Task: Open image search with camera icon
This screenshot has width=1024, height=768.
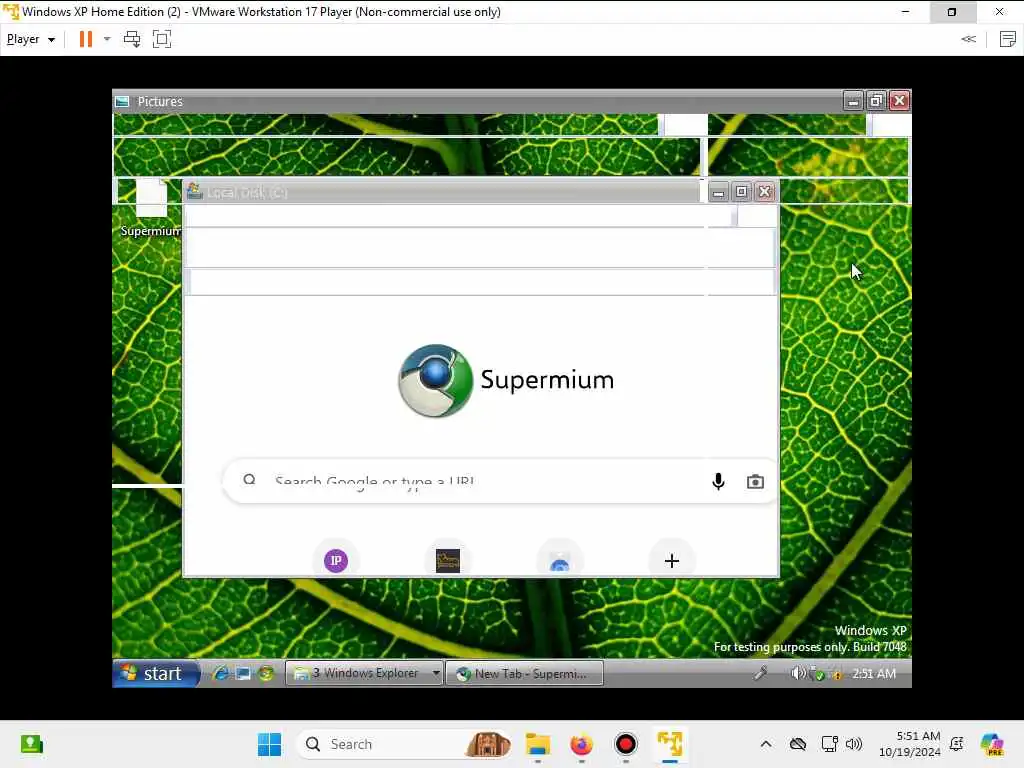Action: 755,482
